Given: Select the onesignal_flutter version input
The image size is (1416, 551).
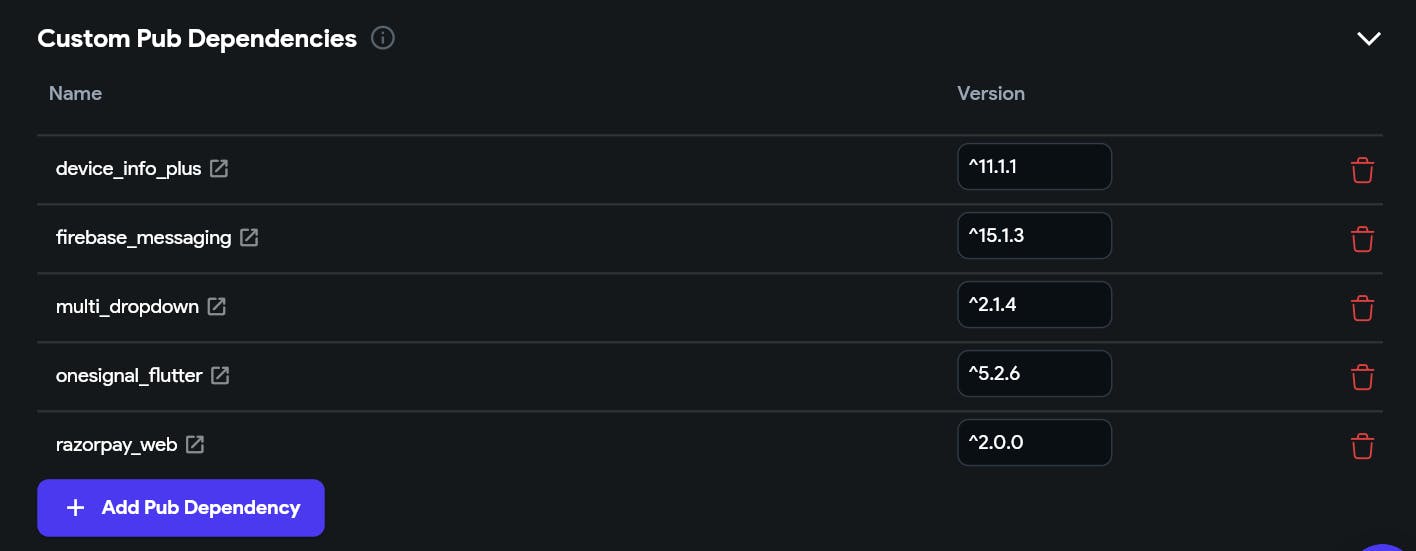Looking at the screenshot, I should pos(1034,374).
